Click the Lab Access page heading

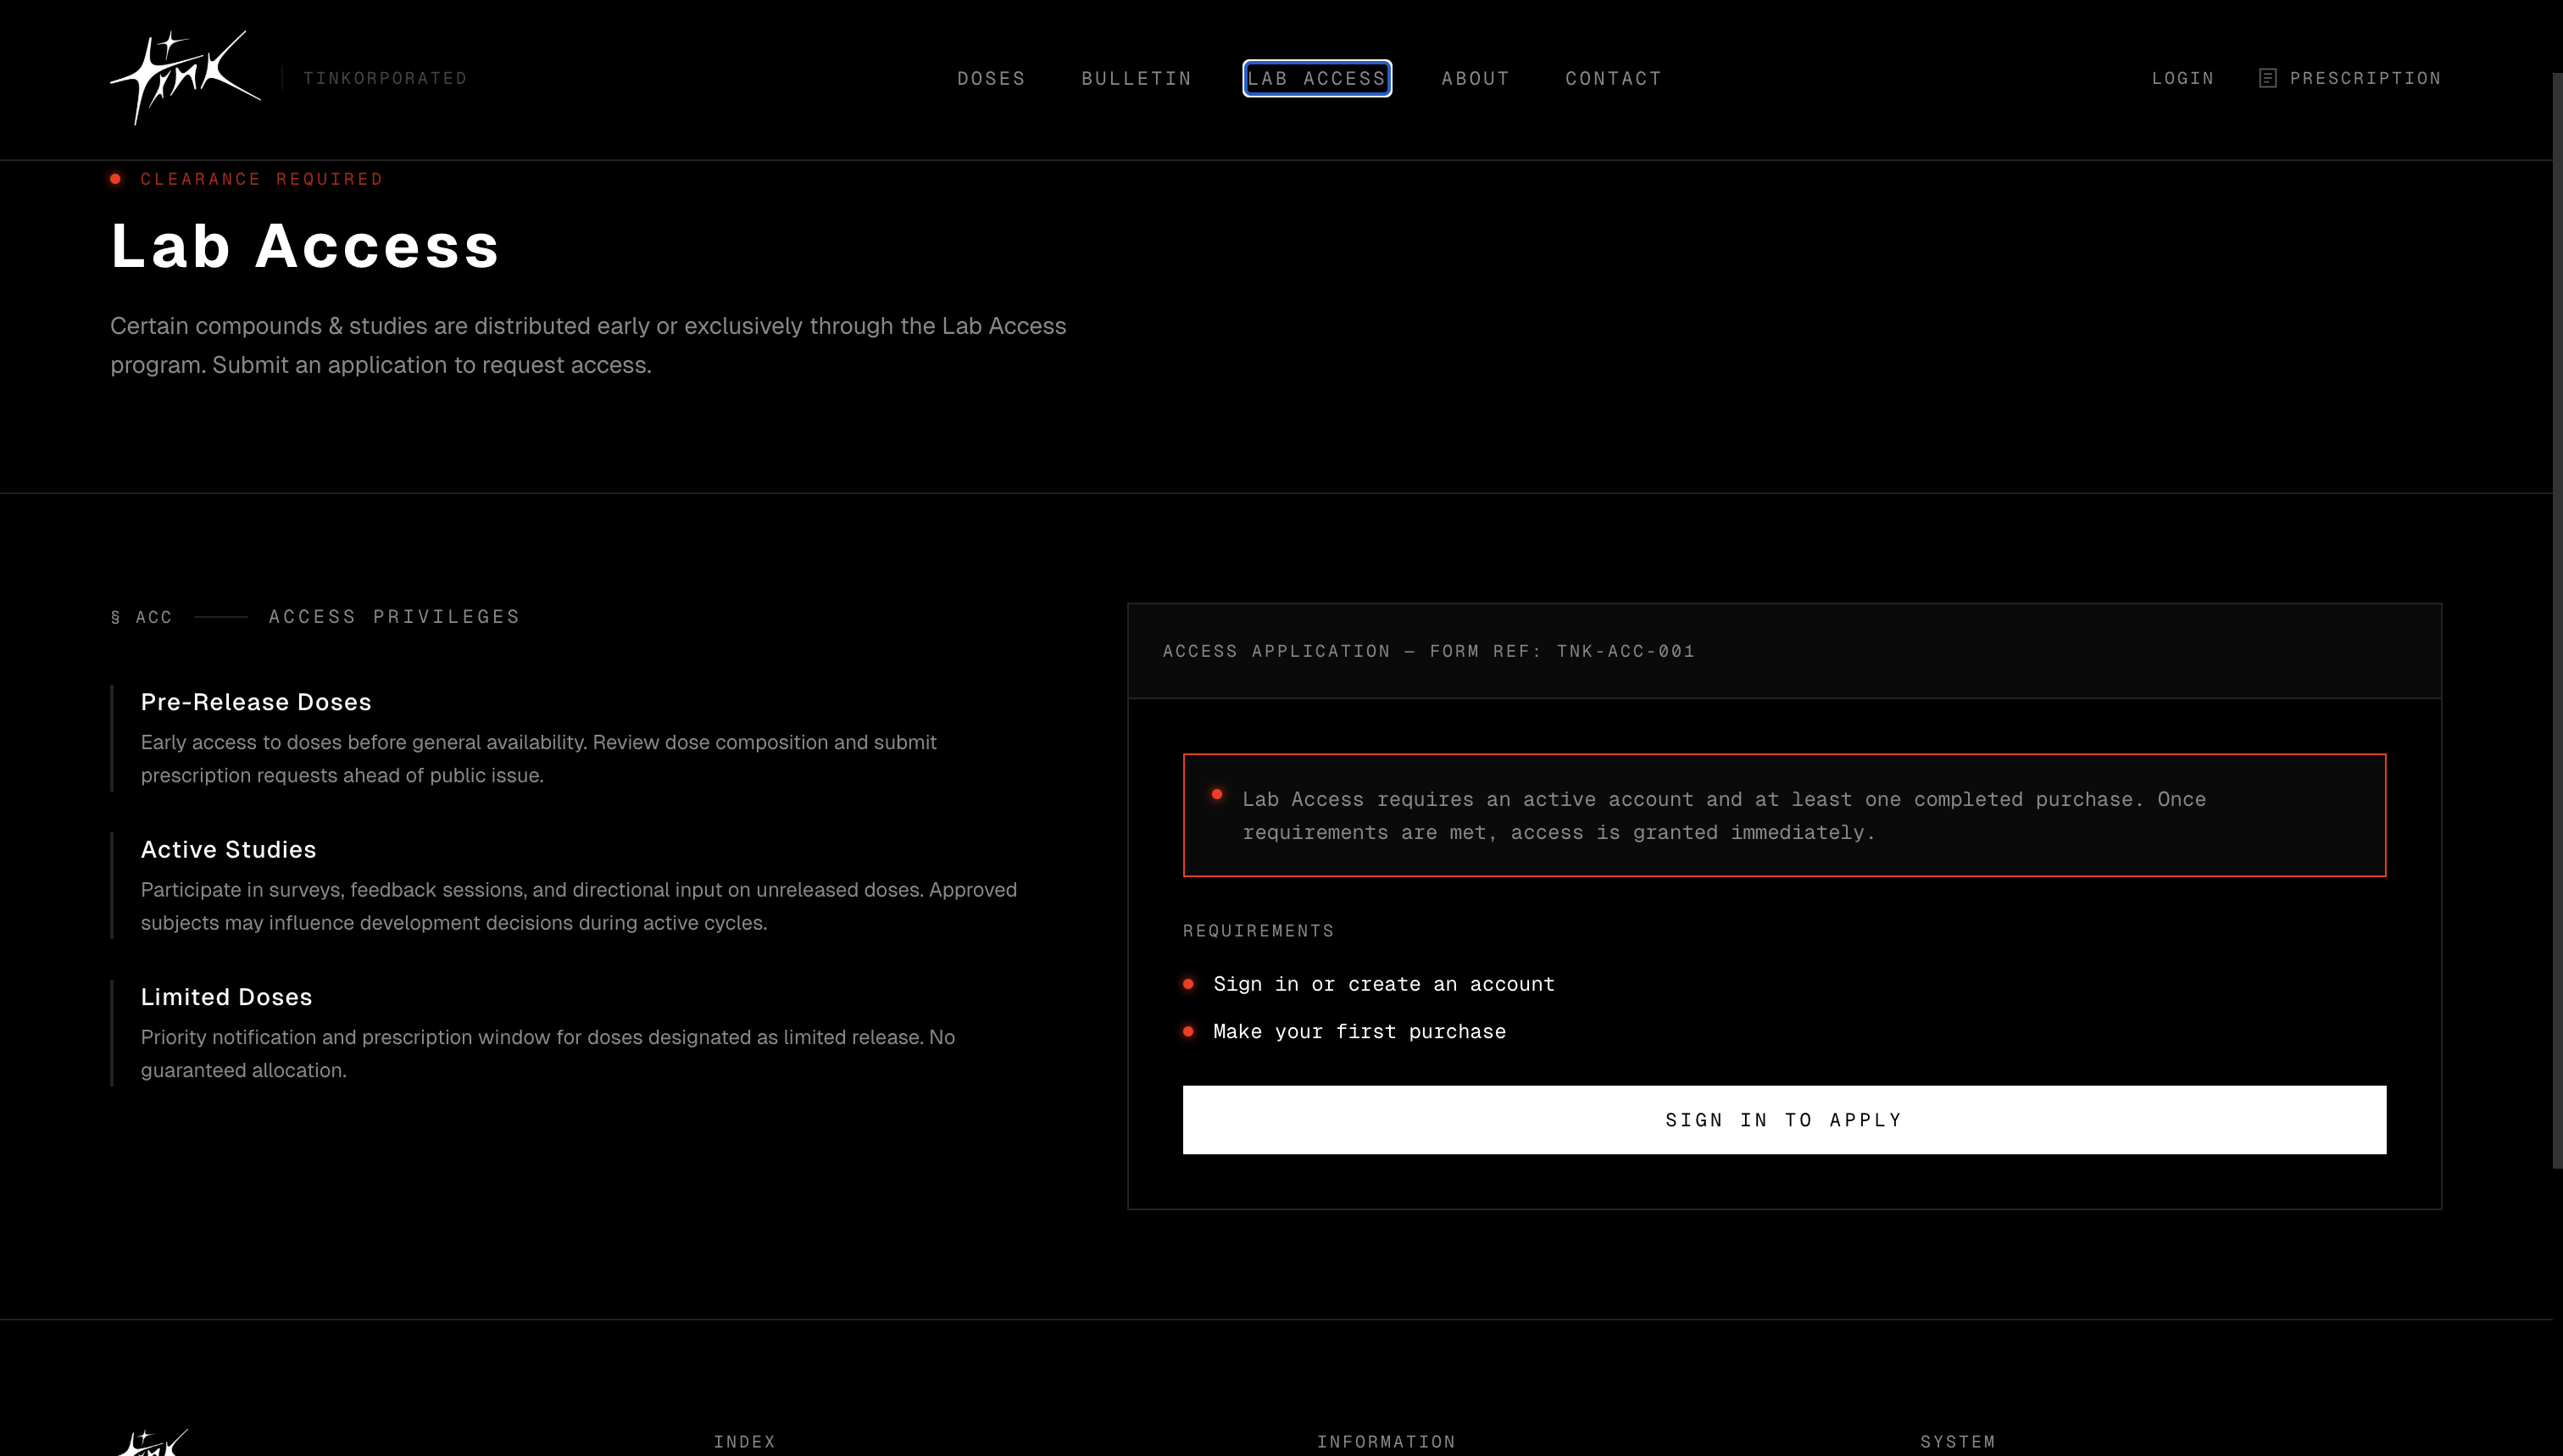click(x=305, y=246)
